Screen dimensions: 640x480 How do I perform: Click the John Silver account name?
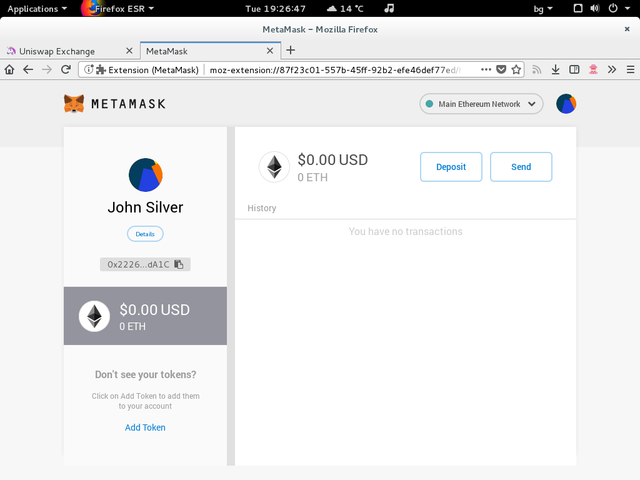[x=145, y=207]
